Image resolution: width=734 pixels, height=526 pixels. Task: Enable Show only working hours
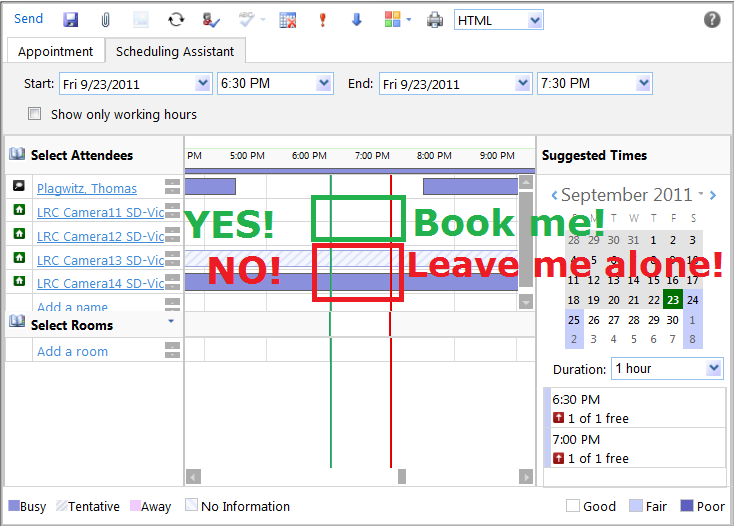pyautogui.click(x=35, y=114)
